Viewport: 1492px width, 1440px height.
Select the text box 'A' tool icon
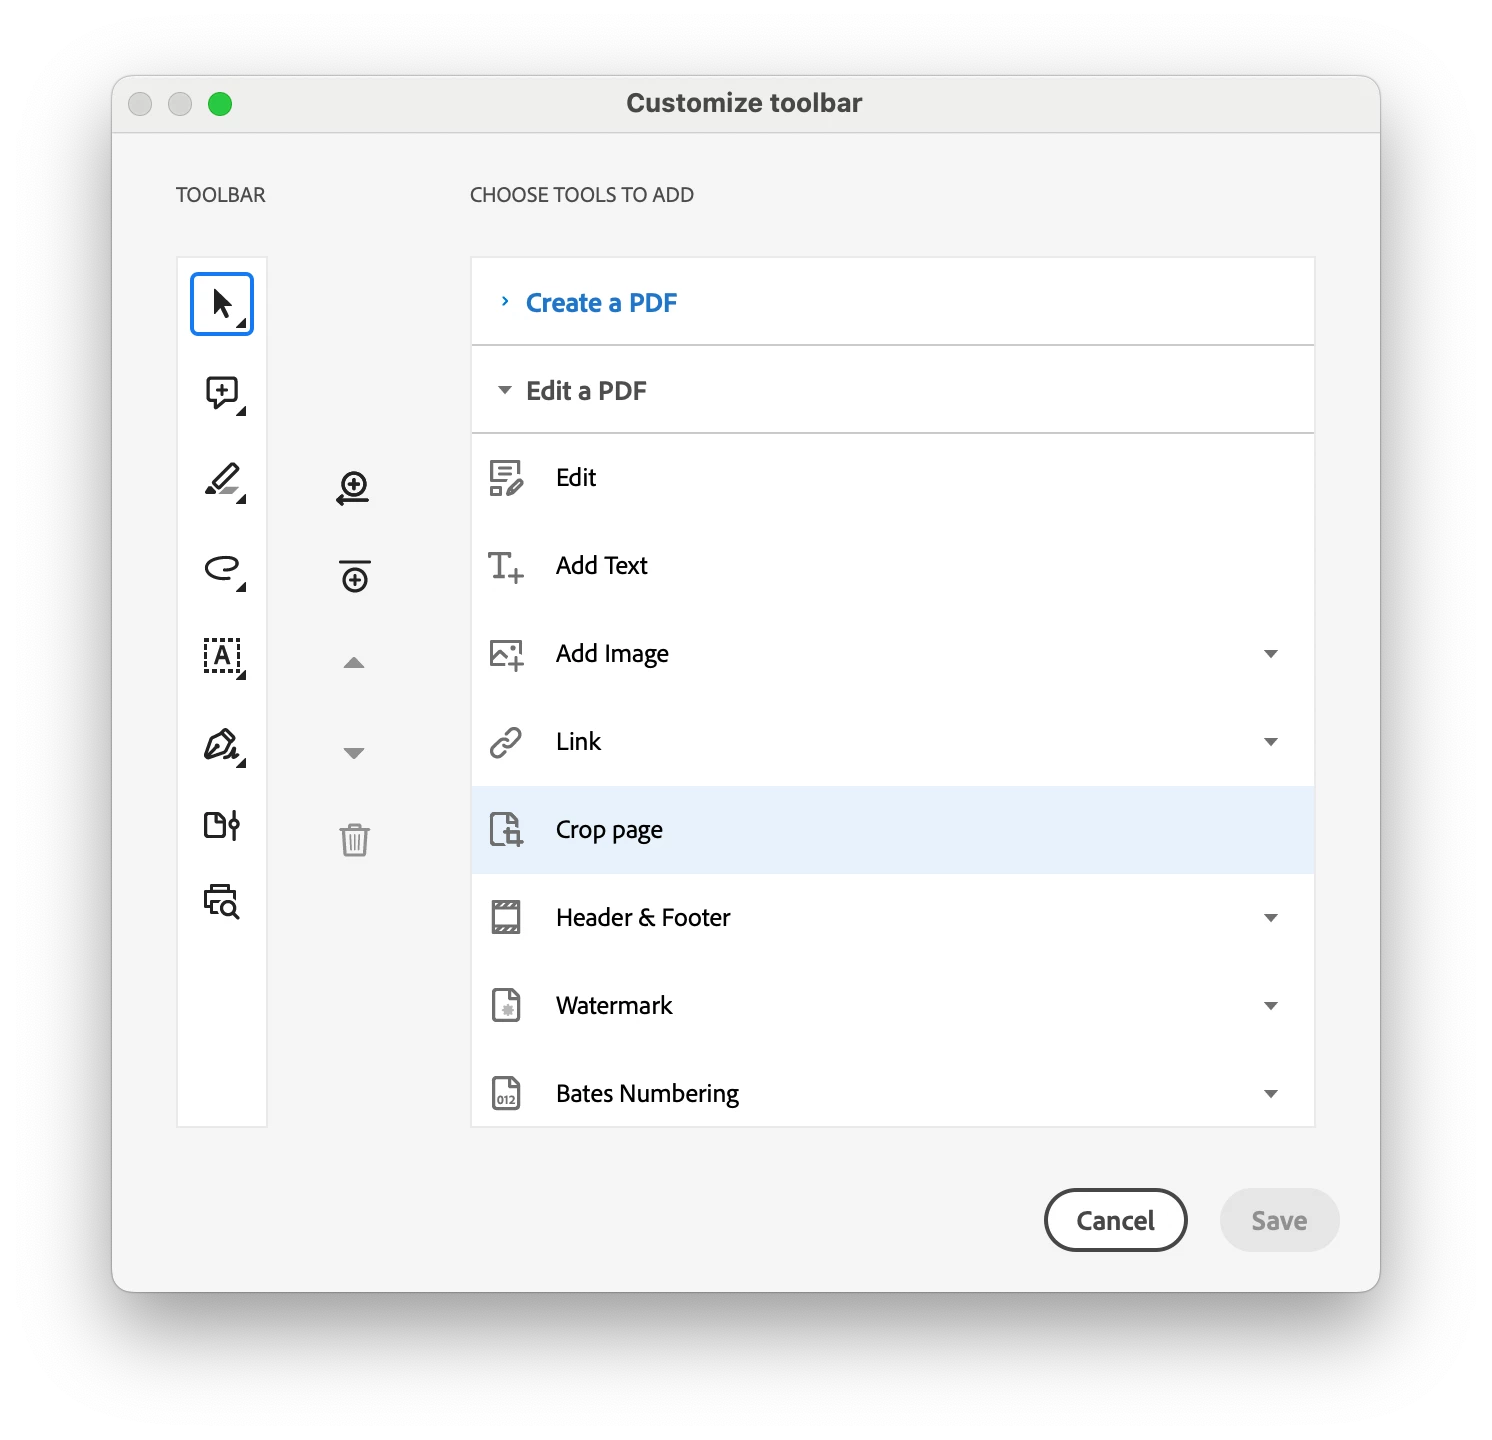[x=223, y=657]
